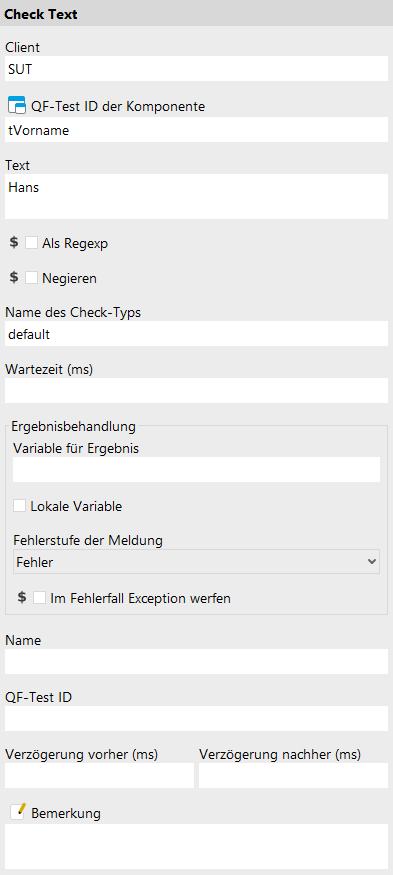Open the Fehlerstufe der Meldung dropdown
The image size is (393, 875).
point(196,562)
